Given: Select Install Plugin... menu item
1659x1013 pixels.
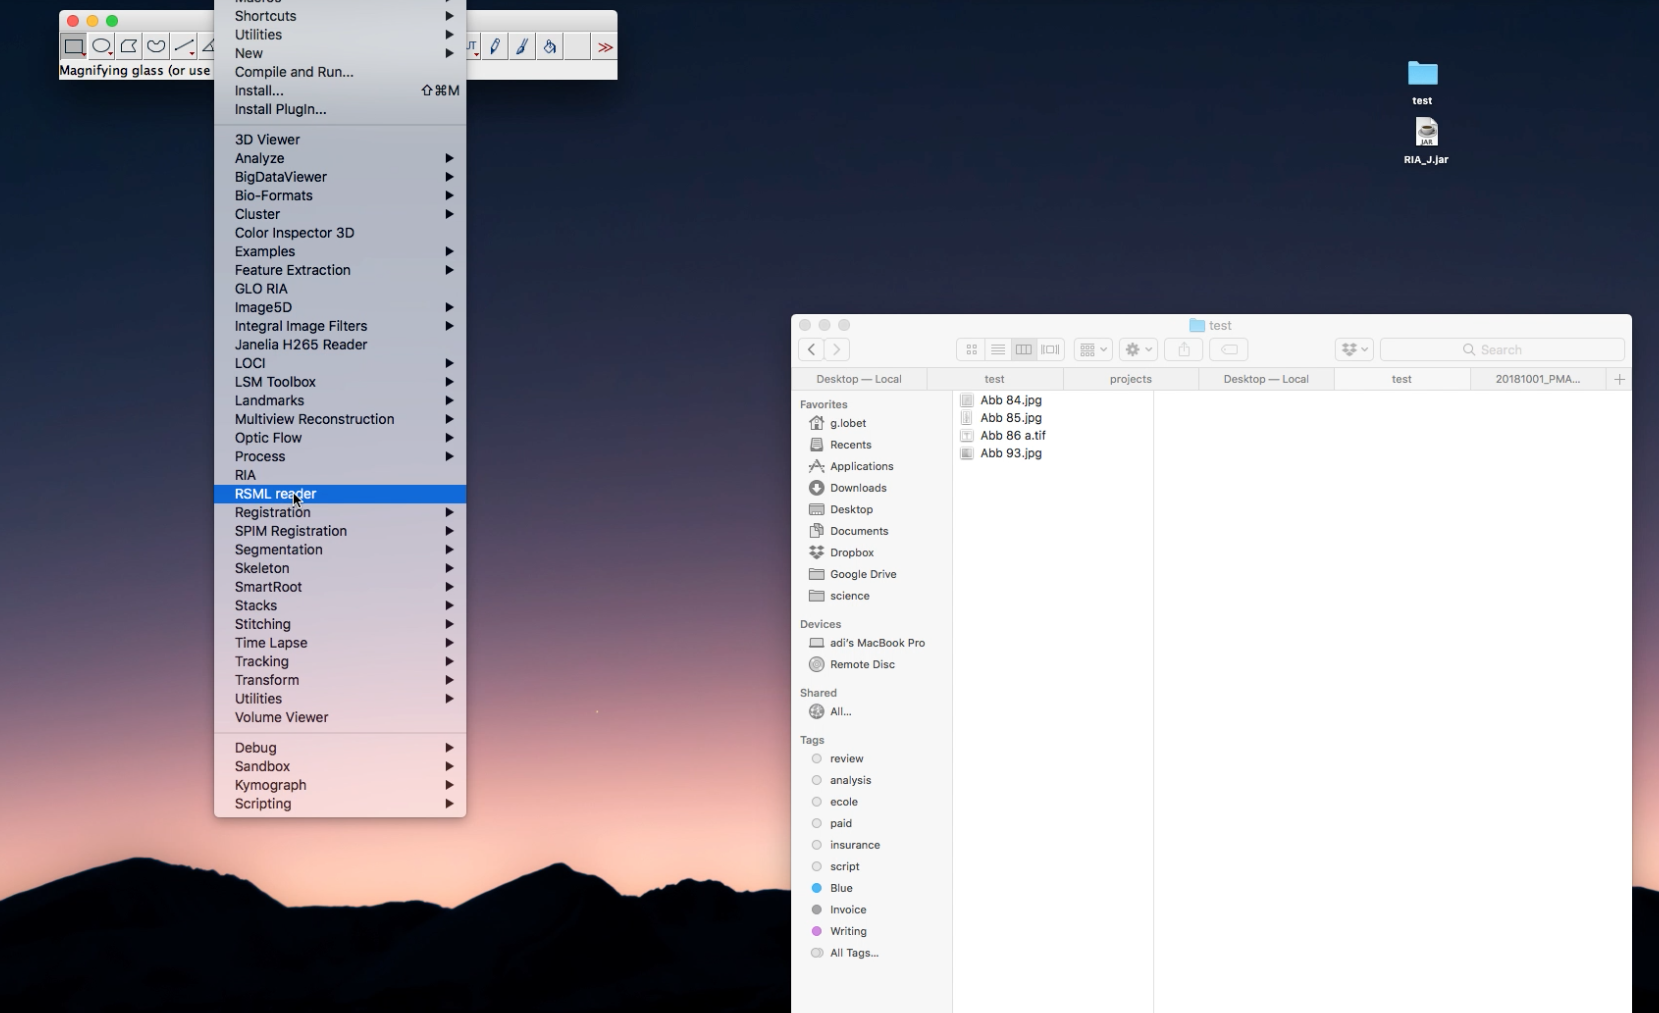Looking at the screenshot, I should coord(340,109).
